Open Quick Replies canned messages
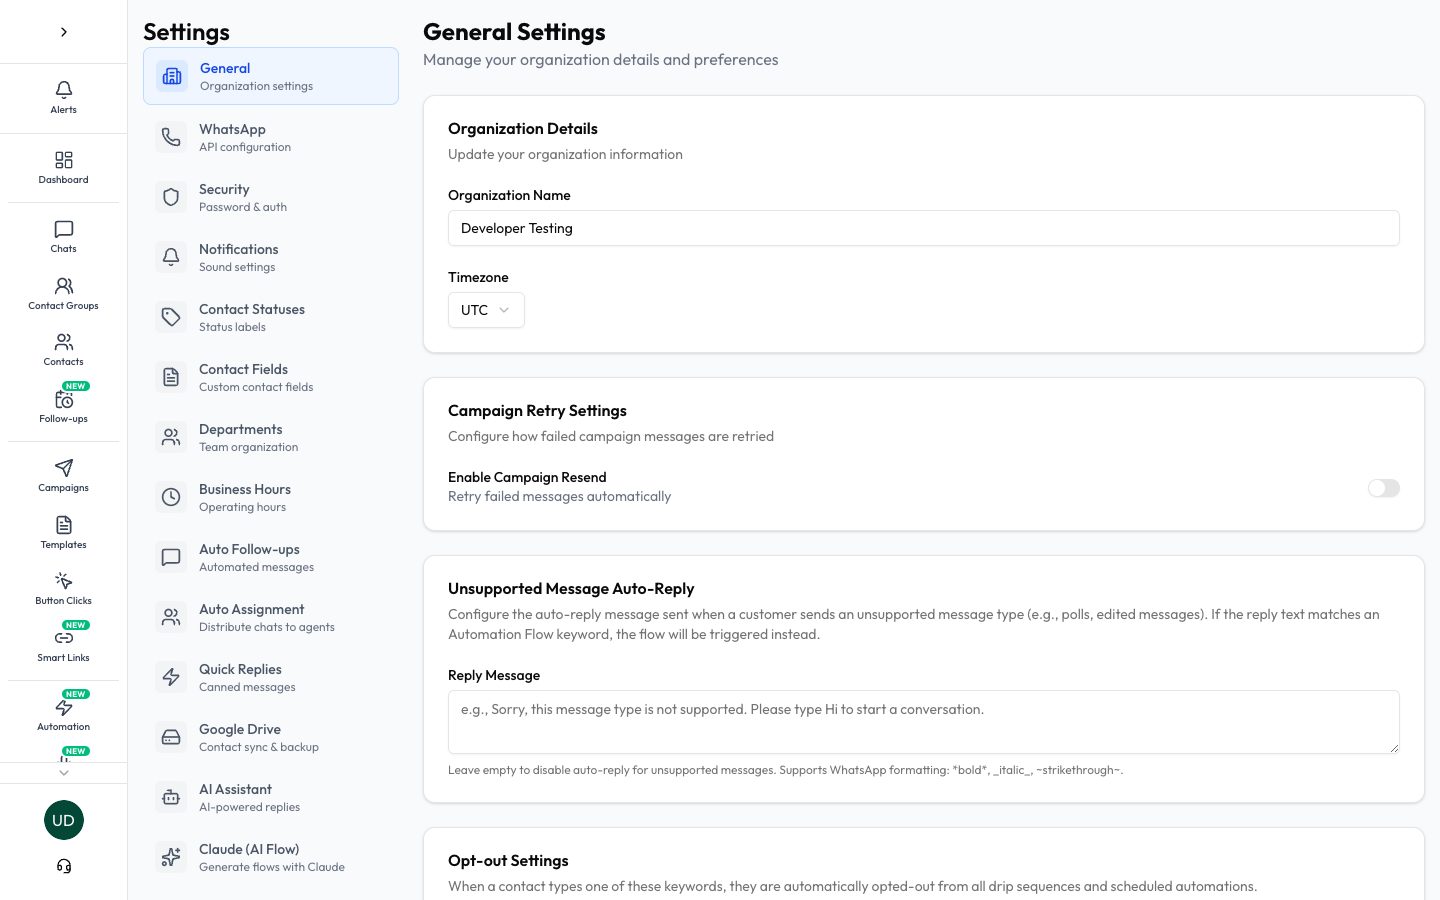 271,677
